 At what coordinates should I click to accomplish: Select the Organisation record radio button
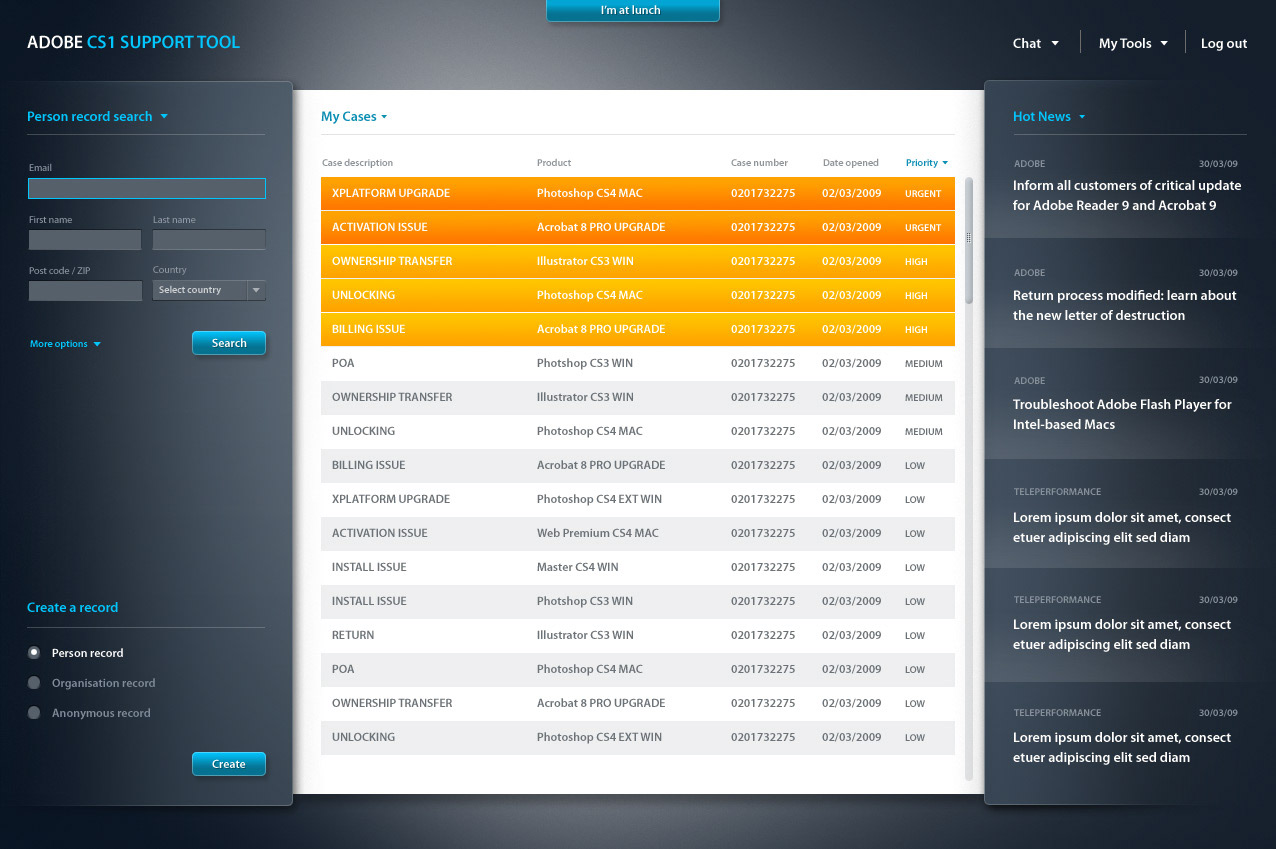click(34, 683)
